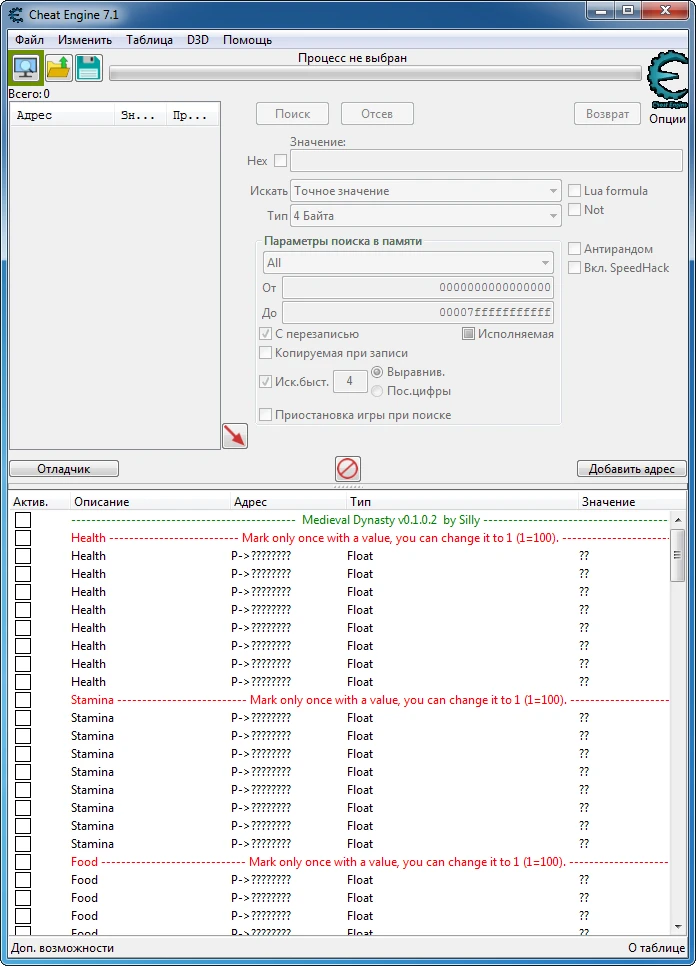Screen dimensions: 696x966
Task: Click the scan progress bar
Action: pos(375,74)
